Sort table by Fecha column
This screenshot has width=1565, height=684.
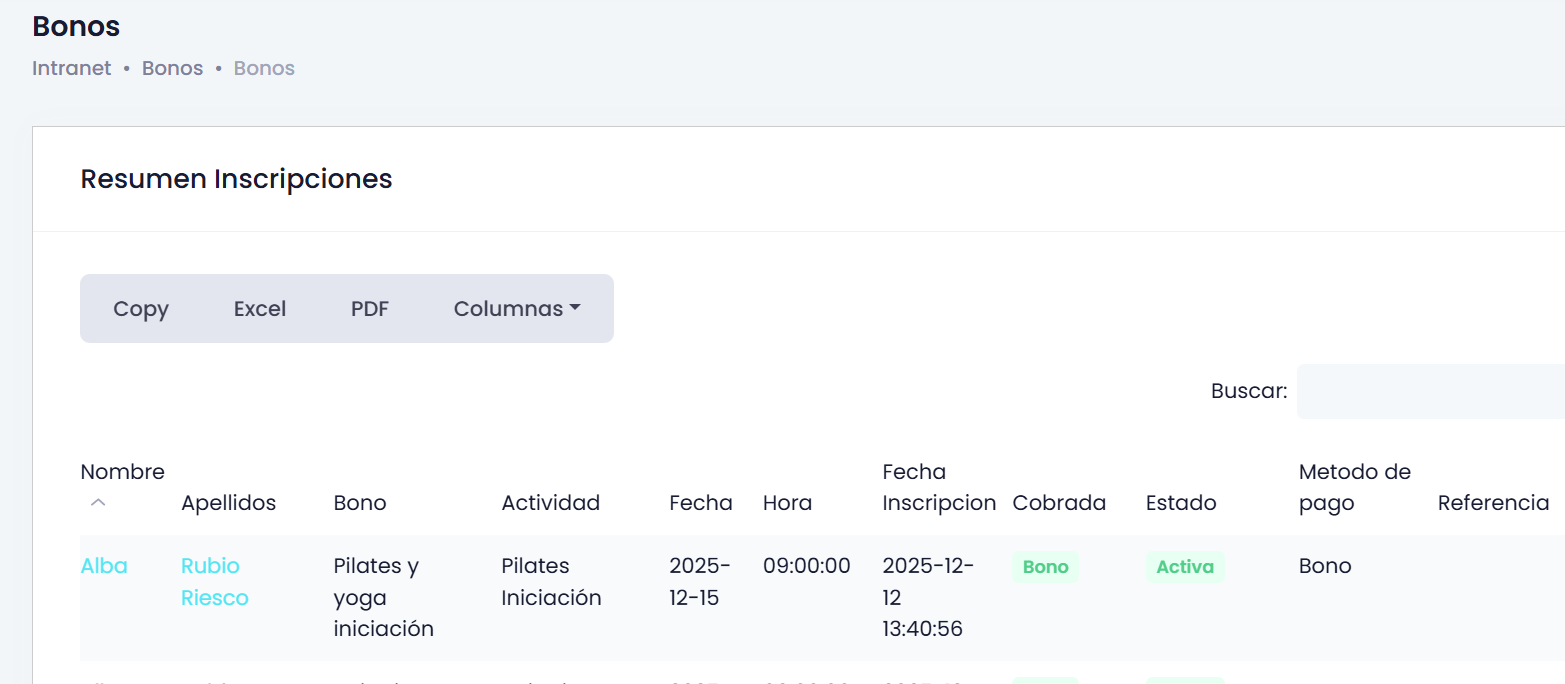[700, 503]
